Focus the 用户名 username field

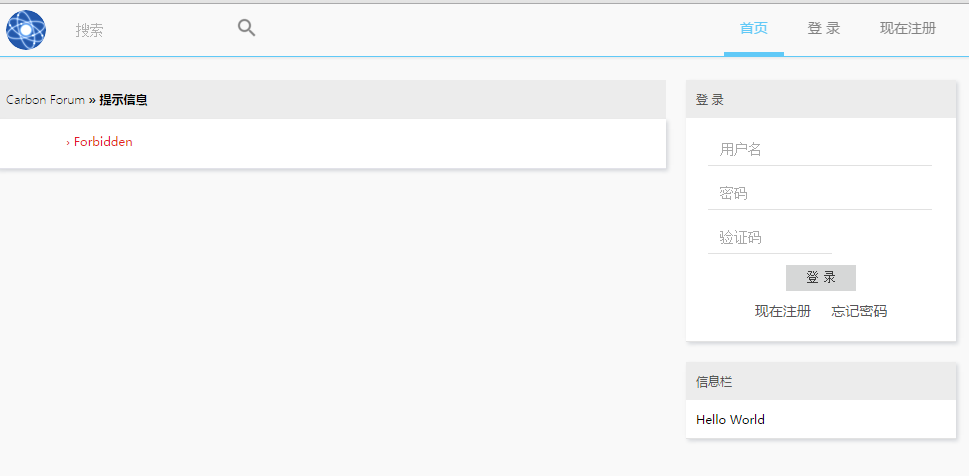[x=819, y=150]
